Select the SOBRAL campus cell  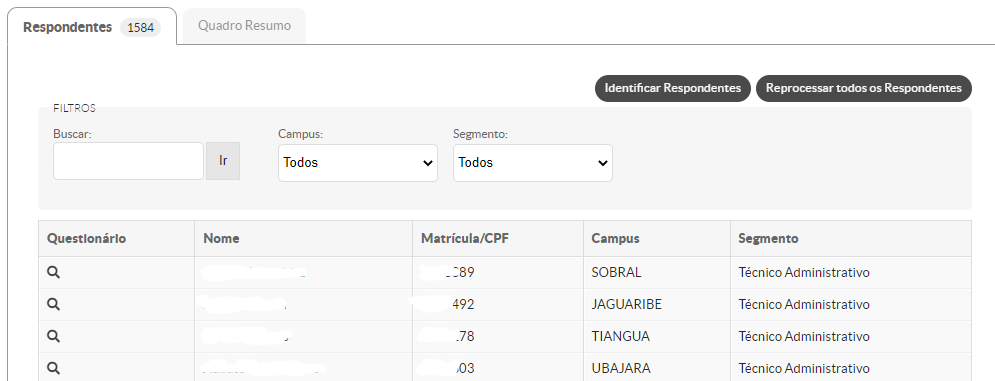pos(657,272)
